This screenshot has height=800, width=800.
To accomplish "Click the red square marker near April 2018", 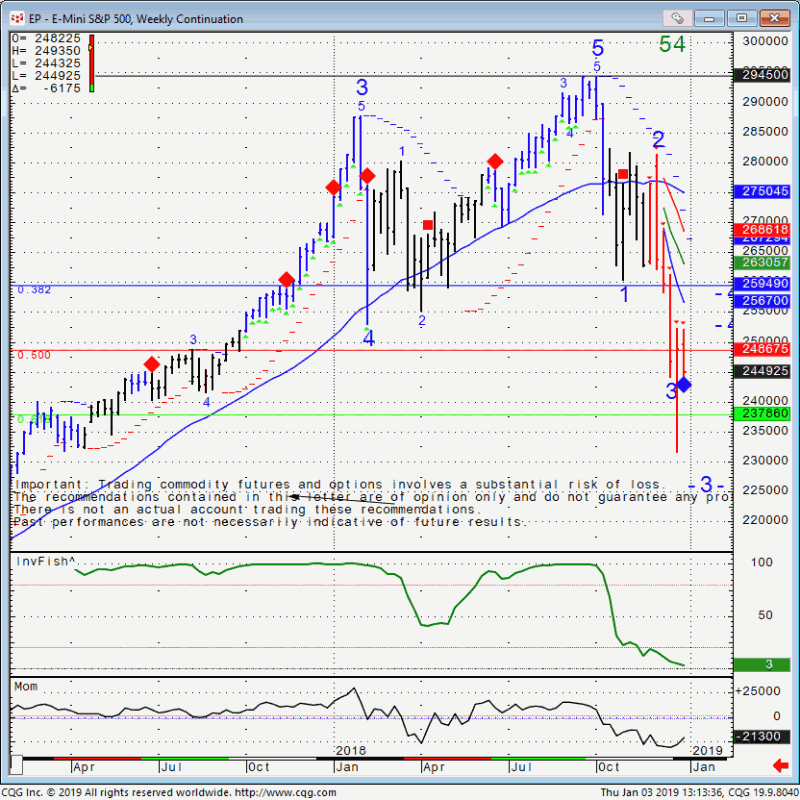I will (x=428, y=225).
